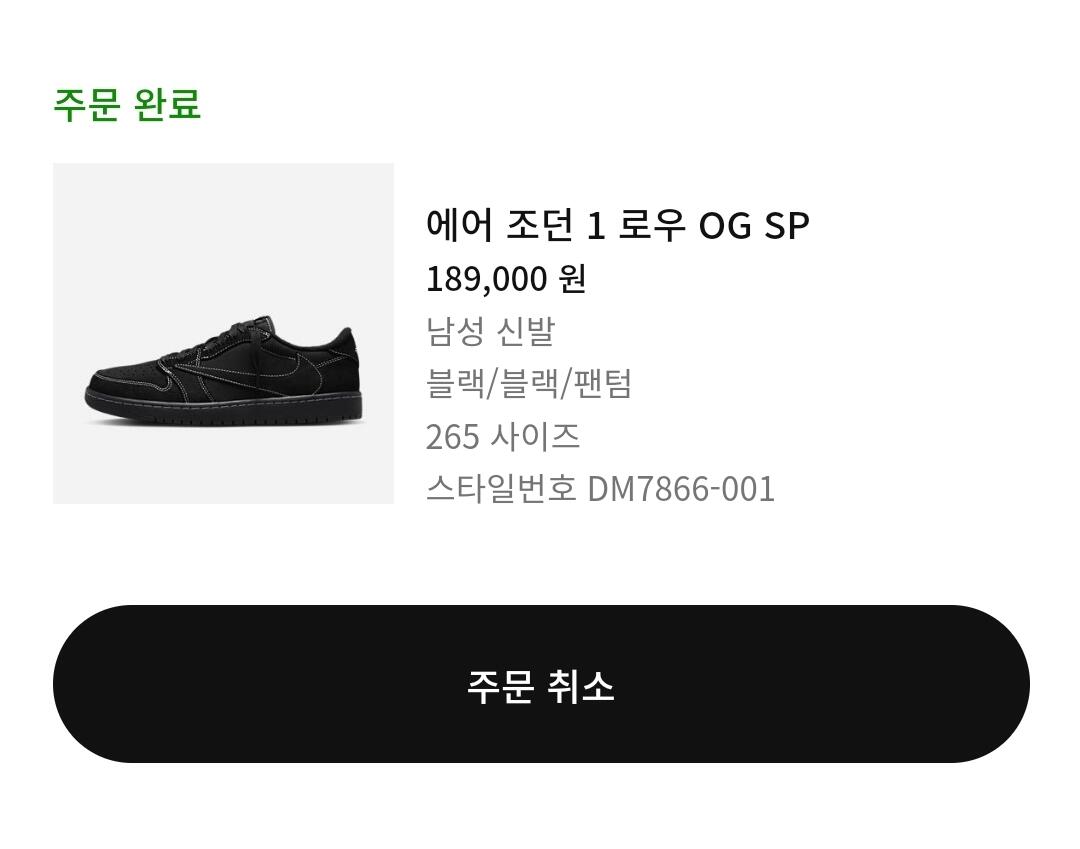Image resolution: width=1080 pixels, height=849 pixels.
Task: Click the 주문 취소 button
Action: point(540,685)
